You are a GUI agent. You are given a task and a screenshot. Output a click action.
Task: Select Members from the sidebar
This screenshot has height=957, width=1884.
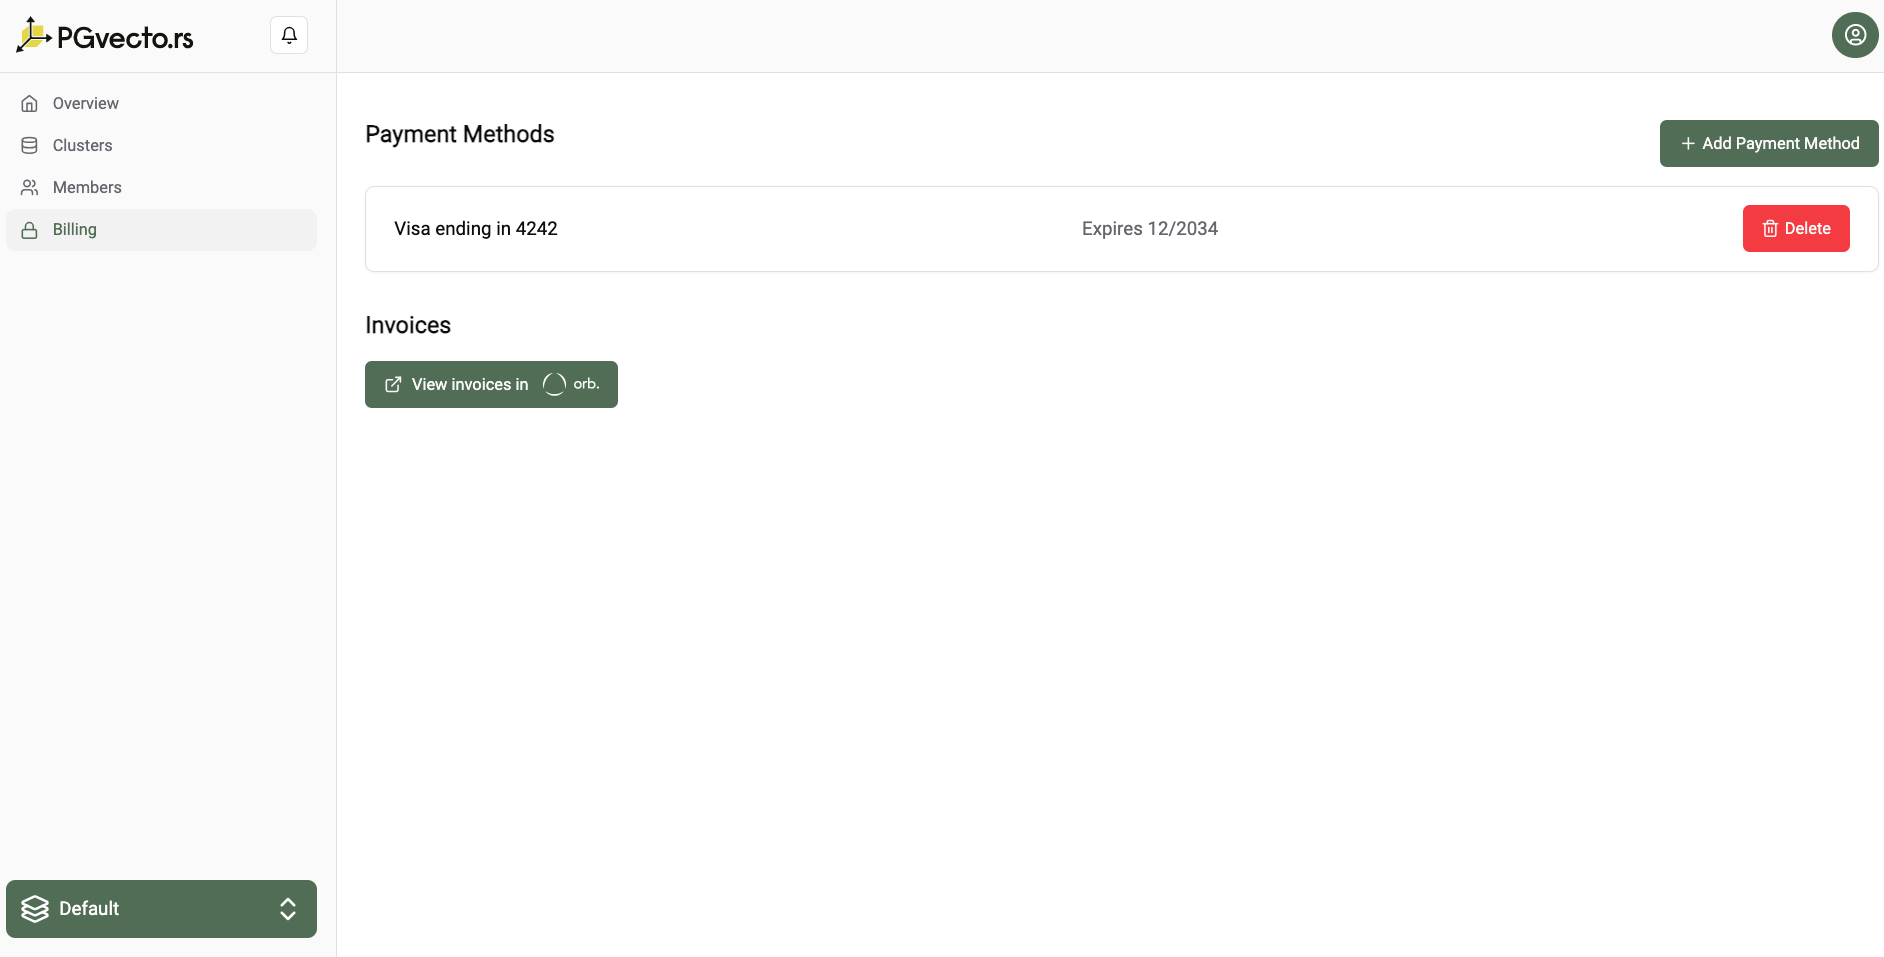(x=87, y=188)
